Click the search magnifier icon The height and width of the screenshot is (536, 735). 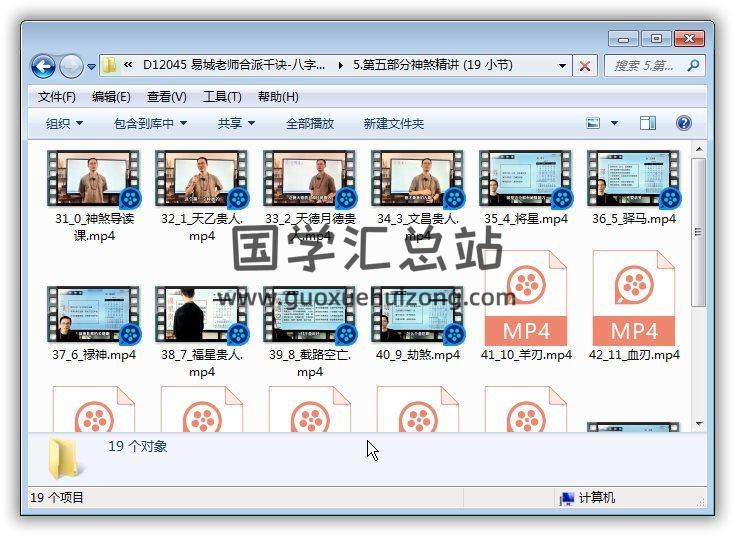pyautogui.click(x=695, y=66)
